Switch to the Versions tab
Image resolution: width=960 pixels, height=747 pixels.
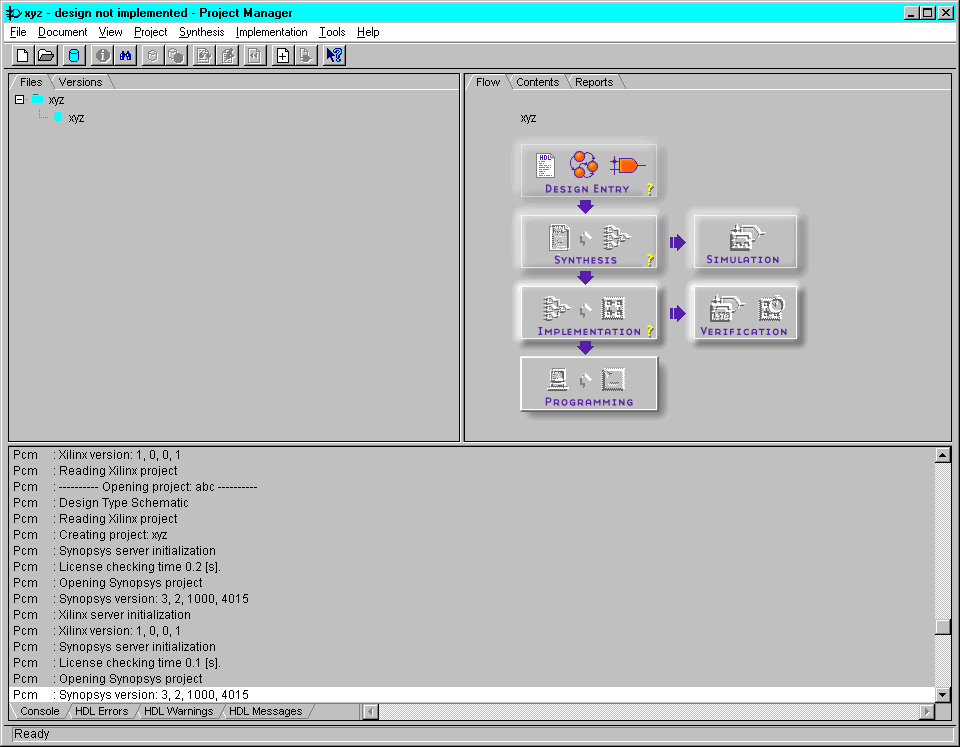point(80,82)
